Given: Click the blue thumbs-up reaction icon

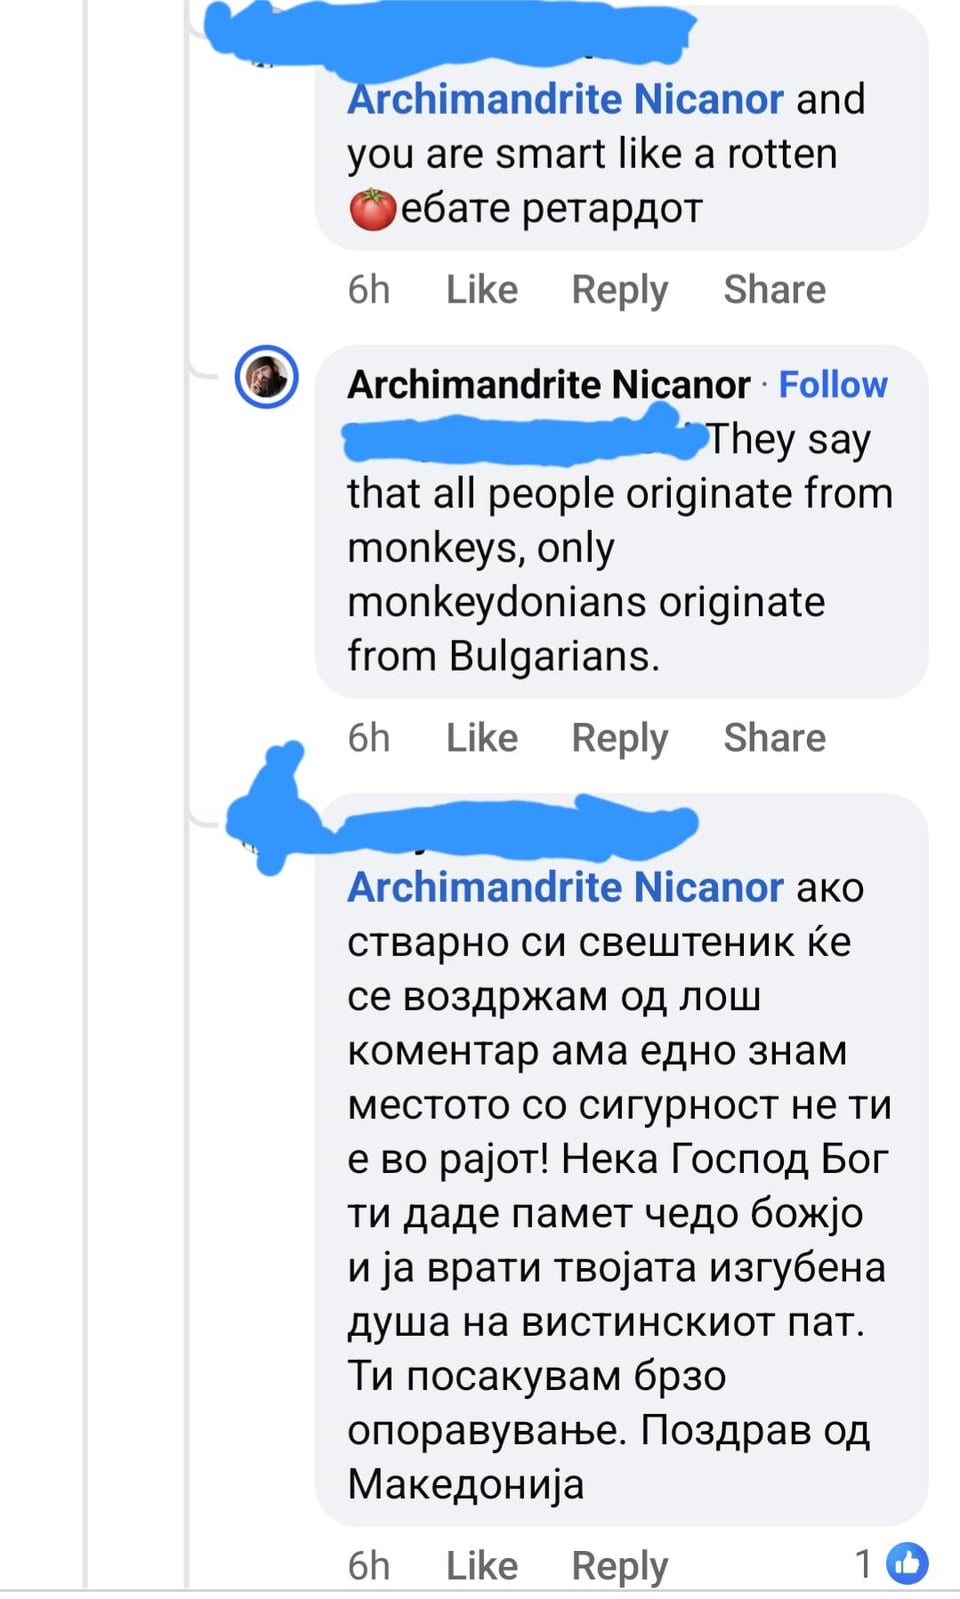Looking at the screenshot, I should (908, 1563).
